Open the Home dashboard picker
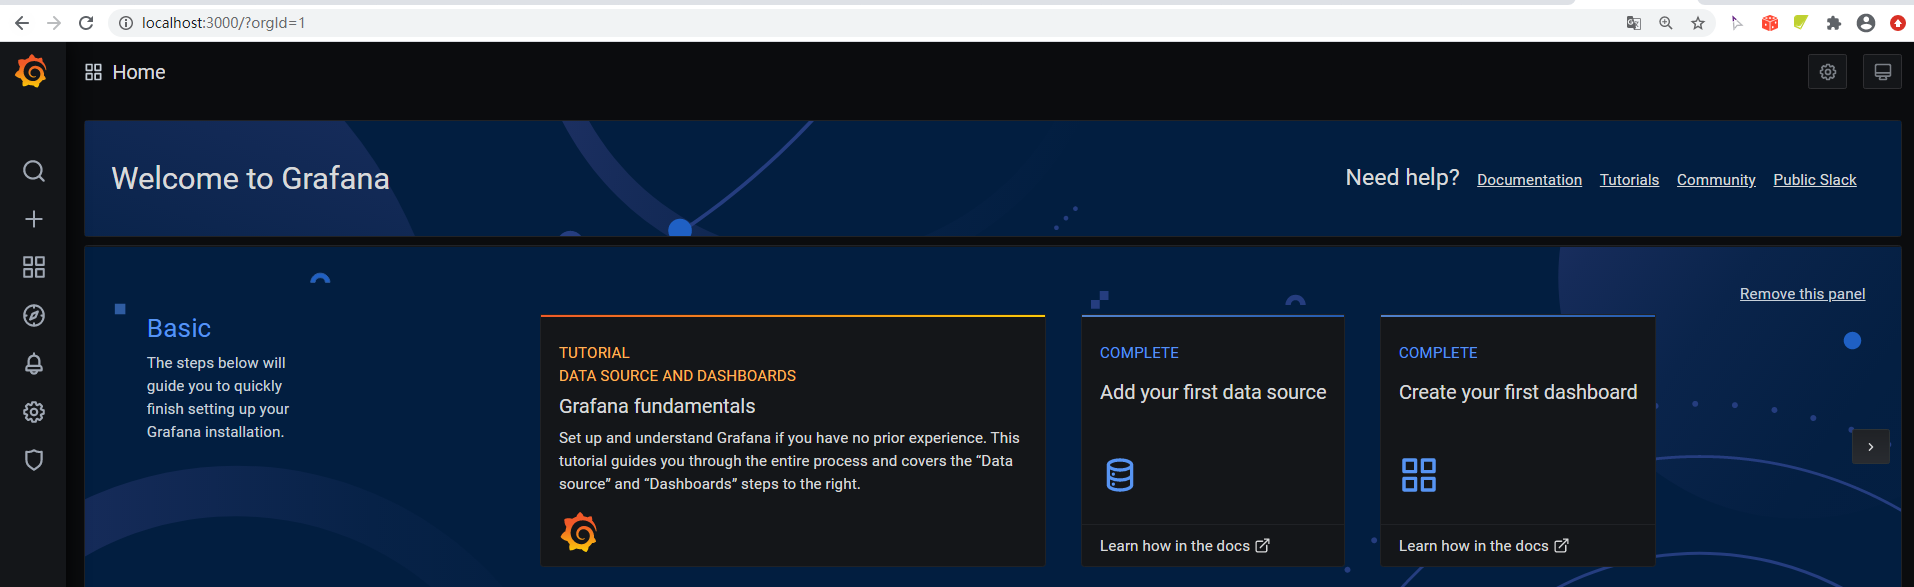1914x587 pixels. [x=139, y=72]
